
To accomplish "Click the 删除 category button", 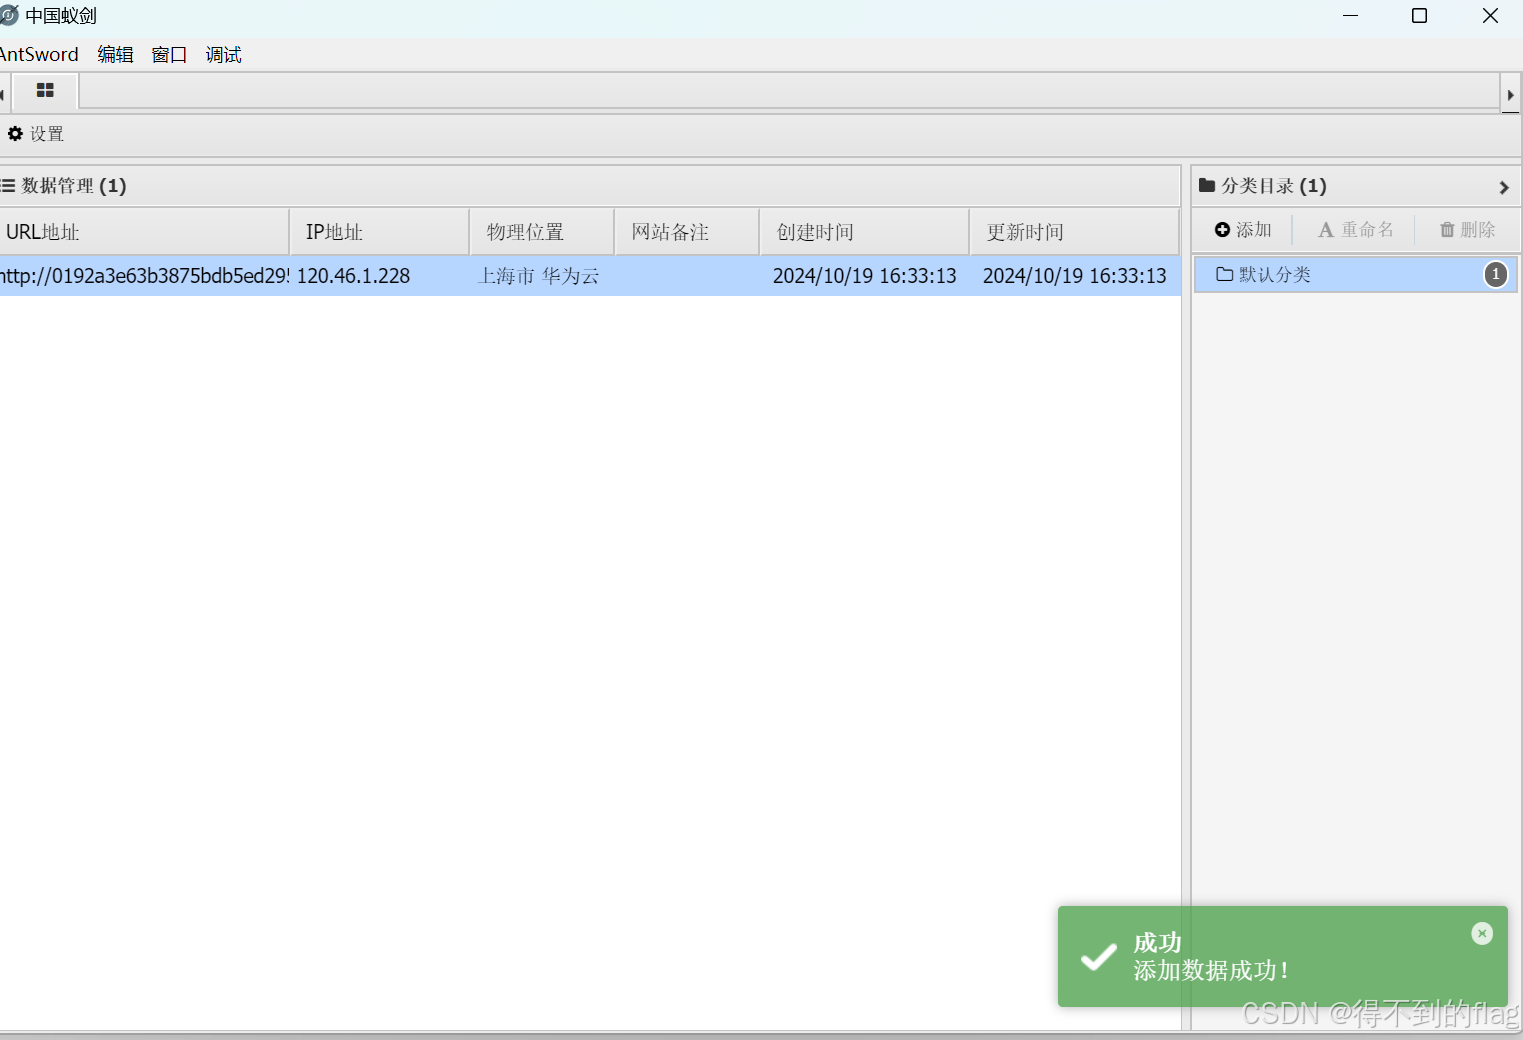I will (x=1468, y=230).
